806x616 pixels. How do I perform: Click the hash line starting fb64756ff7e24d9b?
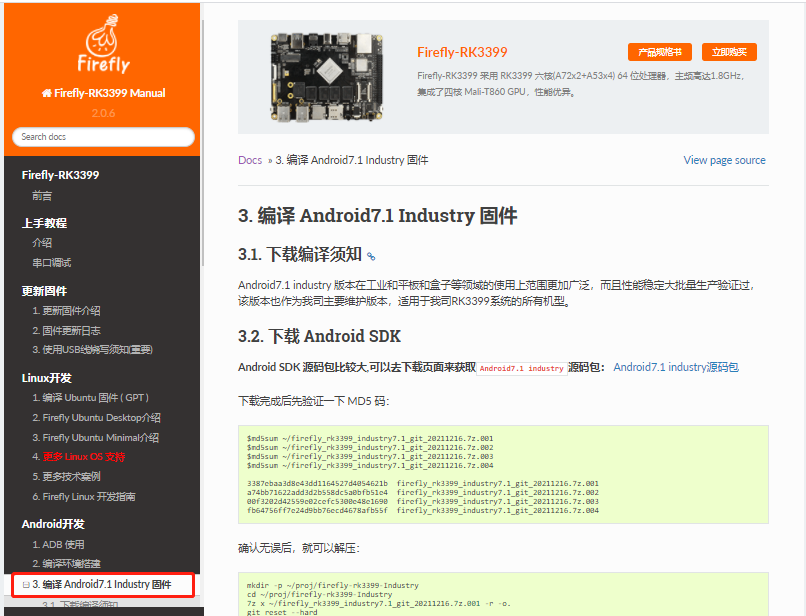423,511
